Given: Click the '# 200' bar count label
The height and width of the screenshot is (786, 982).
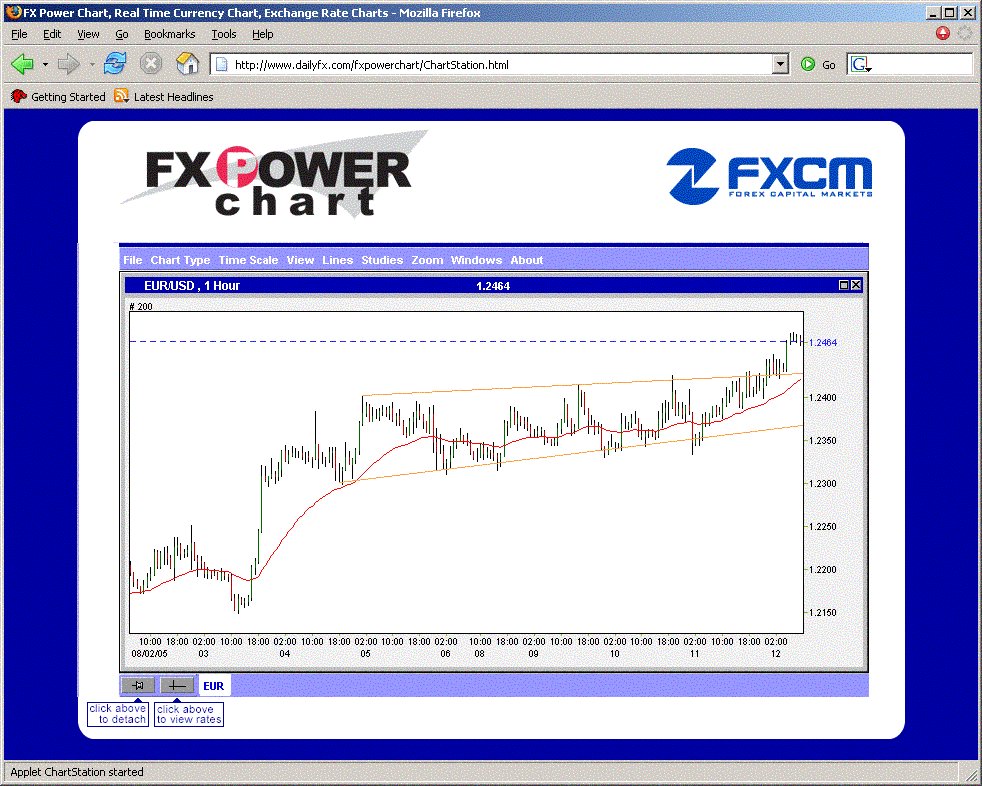Looking at the screenshot, I should [x=141, y=306].
